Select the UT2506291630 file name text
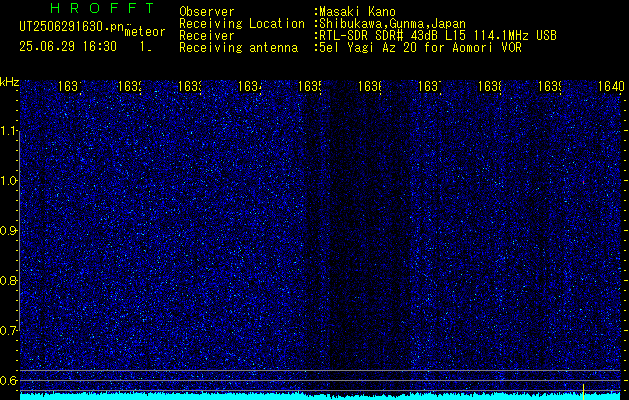The width and height of the screenshot is (629, 400). click(71, 27)
